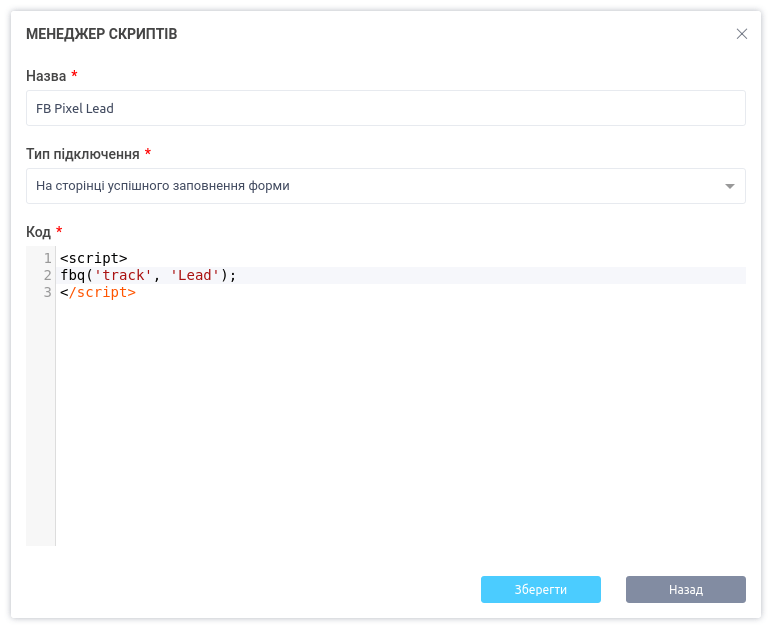Place cursor on opening <script> tag

[x=93, y=259]
